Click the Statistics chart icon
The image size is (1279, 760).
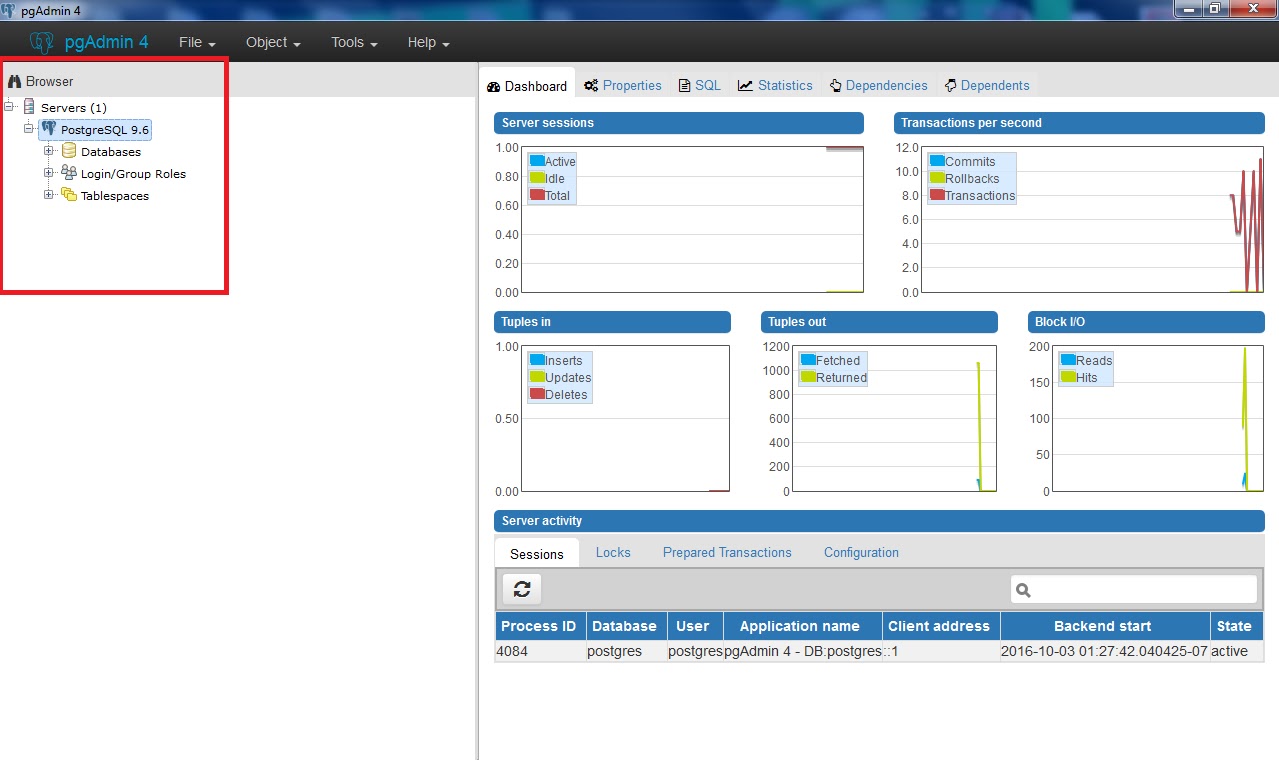pos(745,86)
